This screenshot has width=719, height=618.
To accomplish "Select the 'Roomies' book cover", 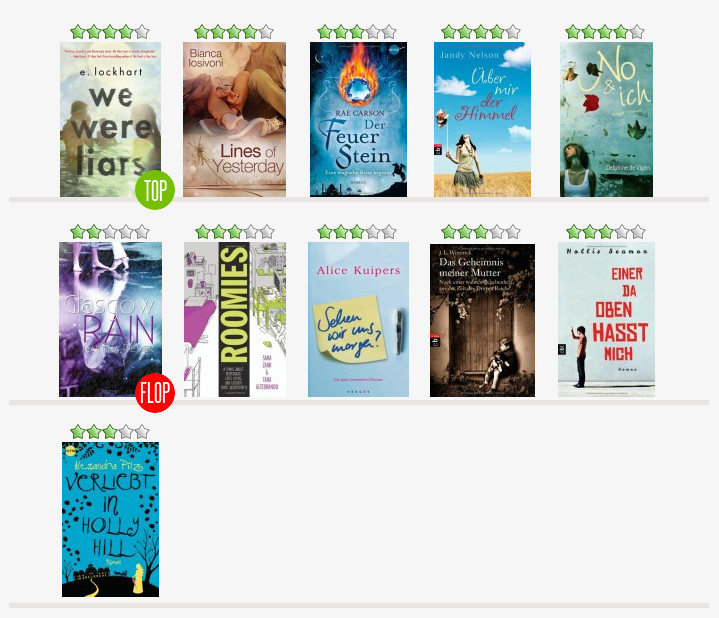I will pos(235,320).
